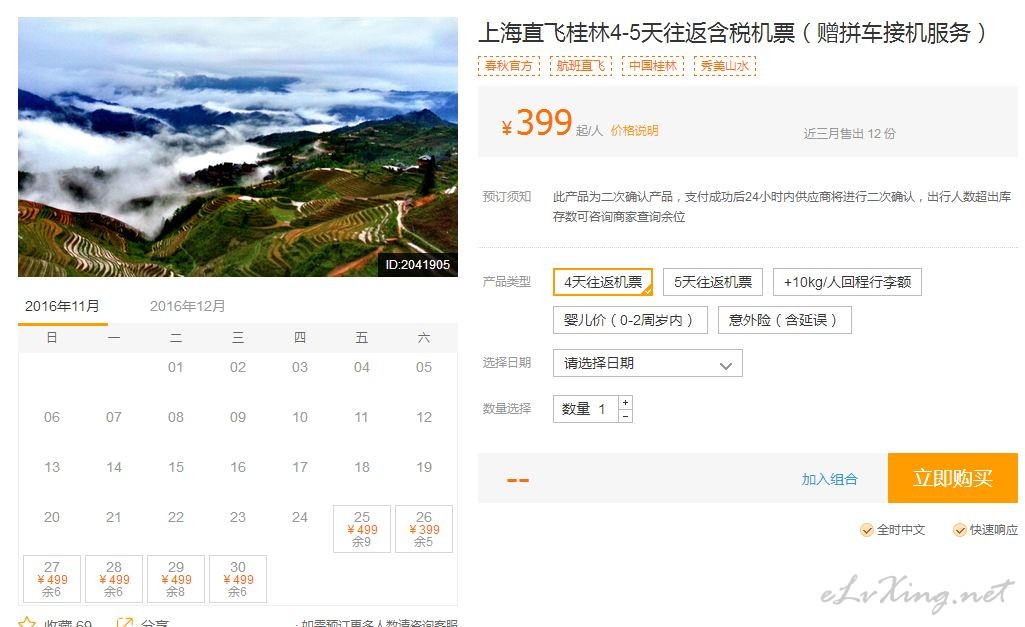This screenshot has height=627, width=1025.
Task: Click the ¥399 price text
Action: point(537,123)
